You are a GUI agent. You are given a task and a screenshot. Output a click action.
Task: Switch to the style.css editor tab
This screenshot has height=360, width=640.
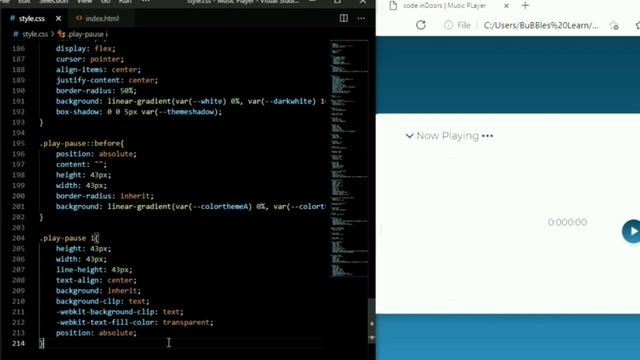click(x=32, y=18)
